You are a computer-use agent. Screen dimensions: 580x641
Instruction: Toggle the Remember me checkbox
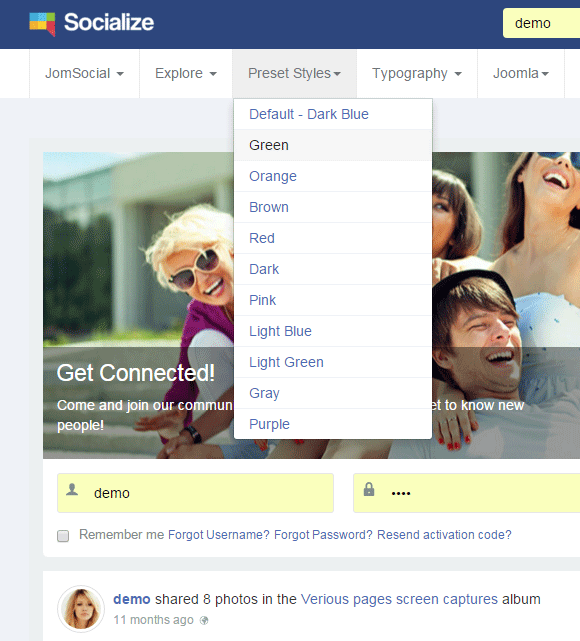click(63, 536)
